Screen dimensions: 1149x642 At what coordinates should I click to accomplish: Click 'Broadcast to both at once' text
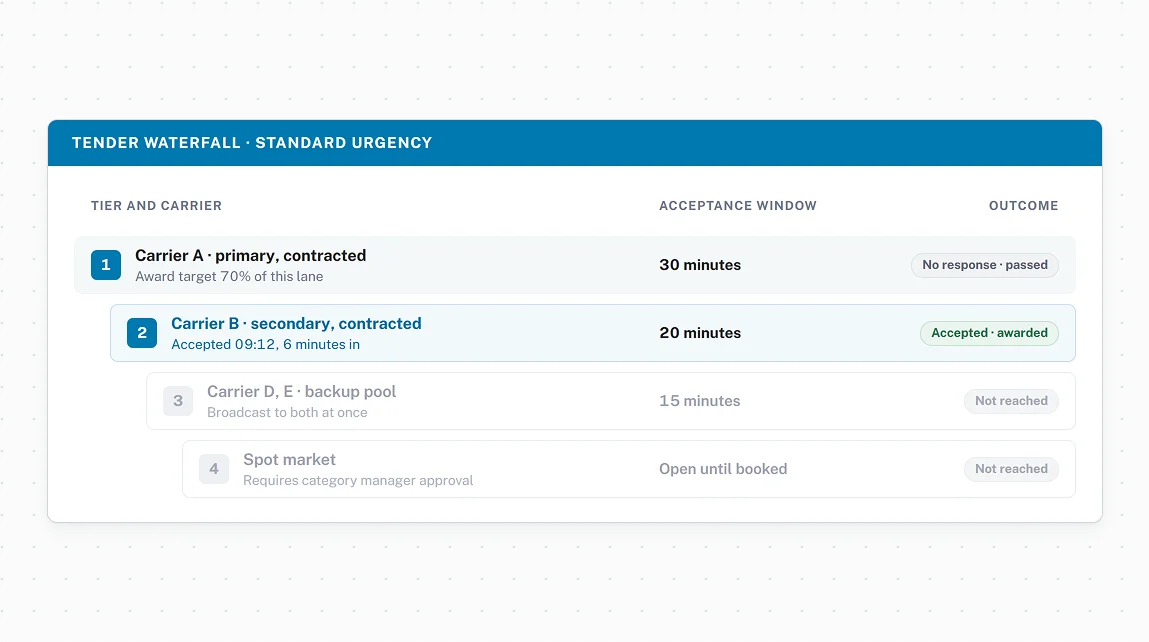click(x=287, y=413)
